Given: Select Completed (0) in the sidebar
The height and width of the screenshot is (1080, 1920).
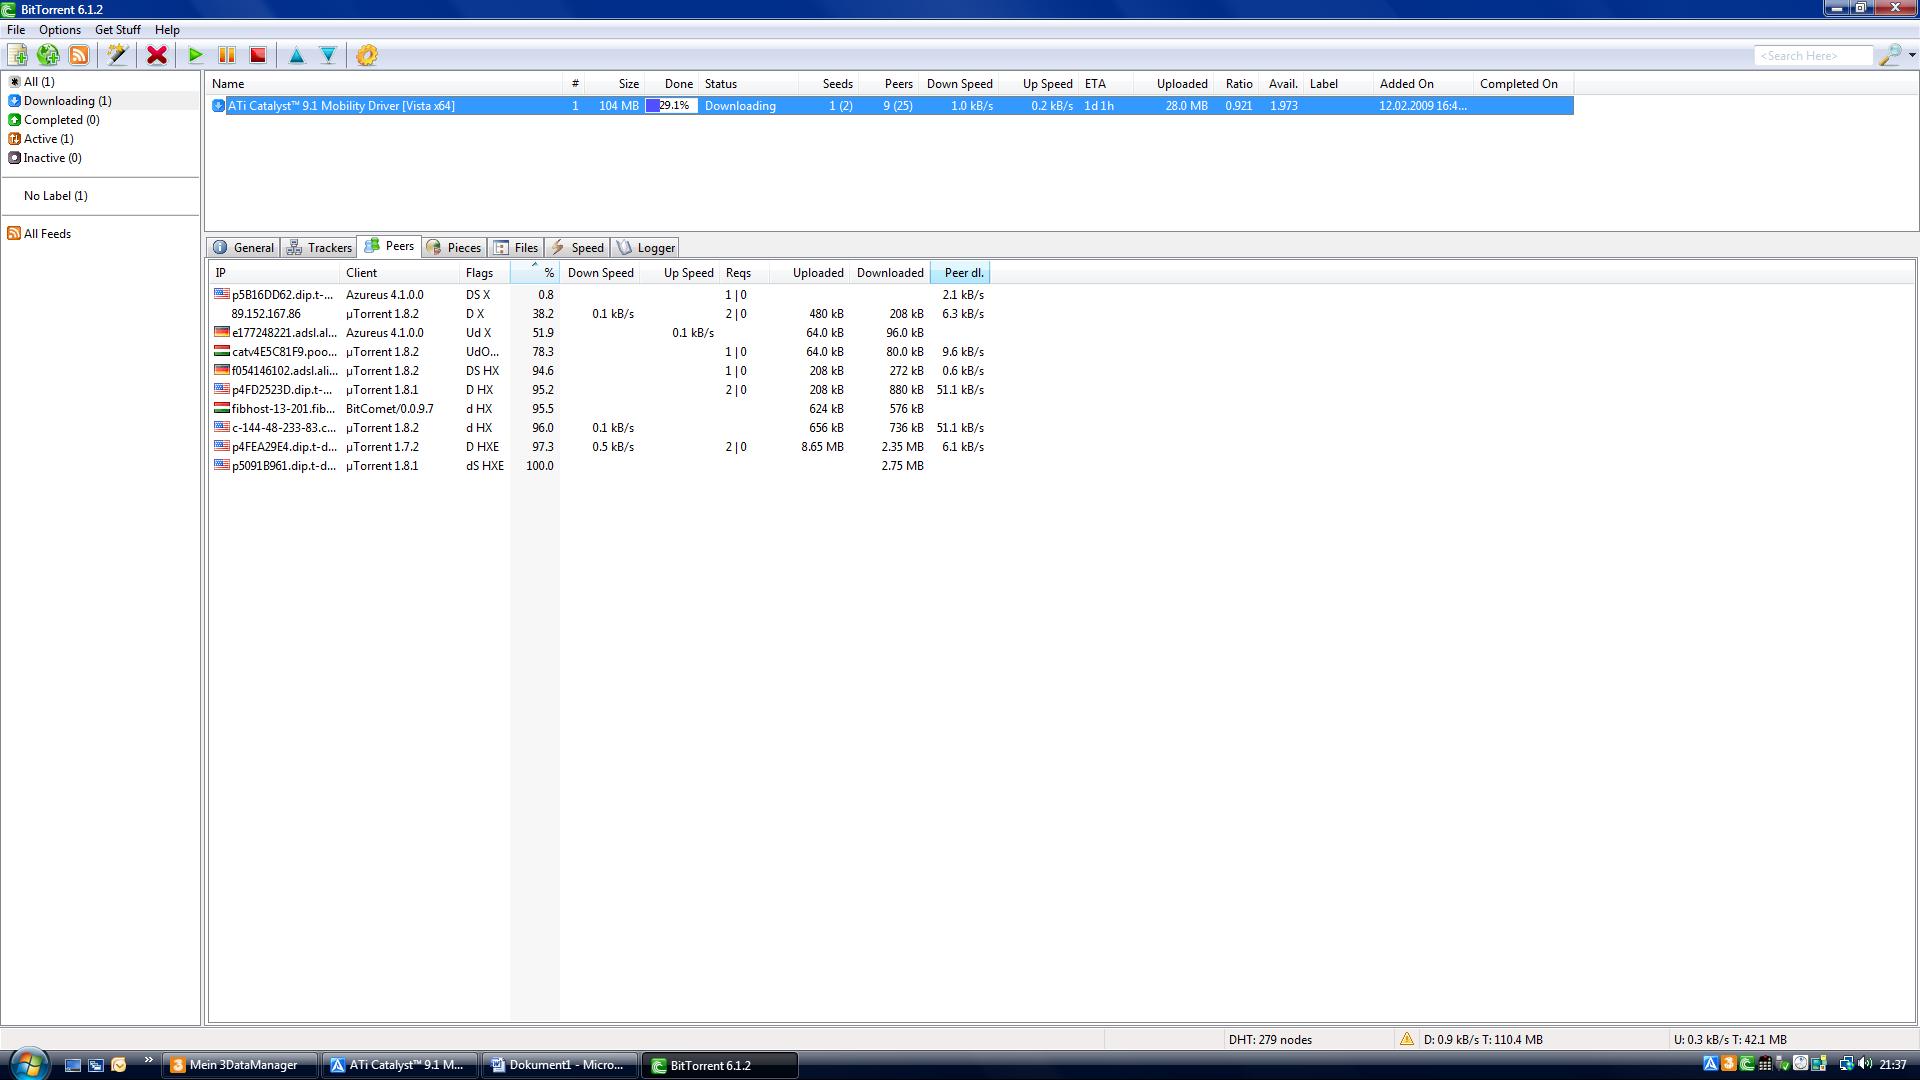Looking at the screenshot, I should coord(61,120).
